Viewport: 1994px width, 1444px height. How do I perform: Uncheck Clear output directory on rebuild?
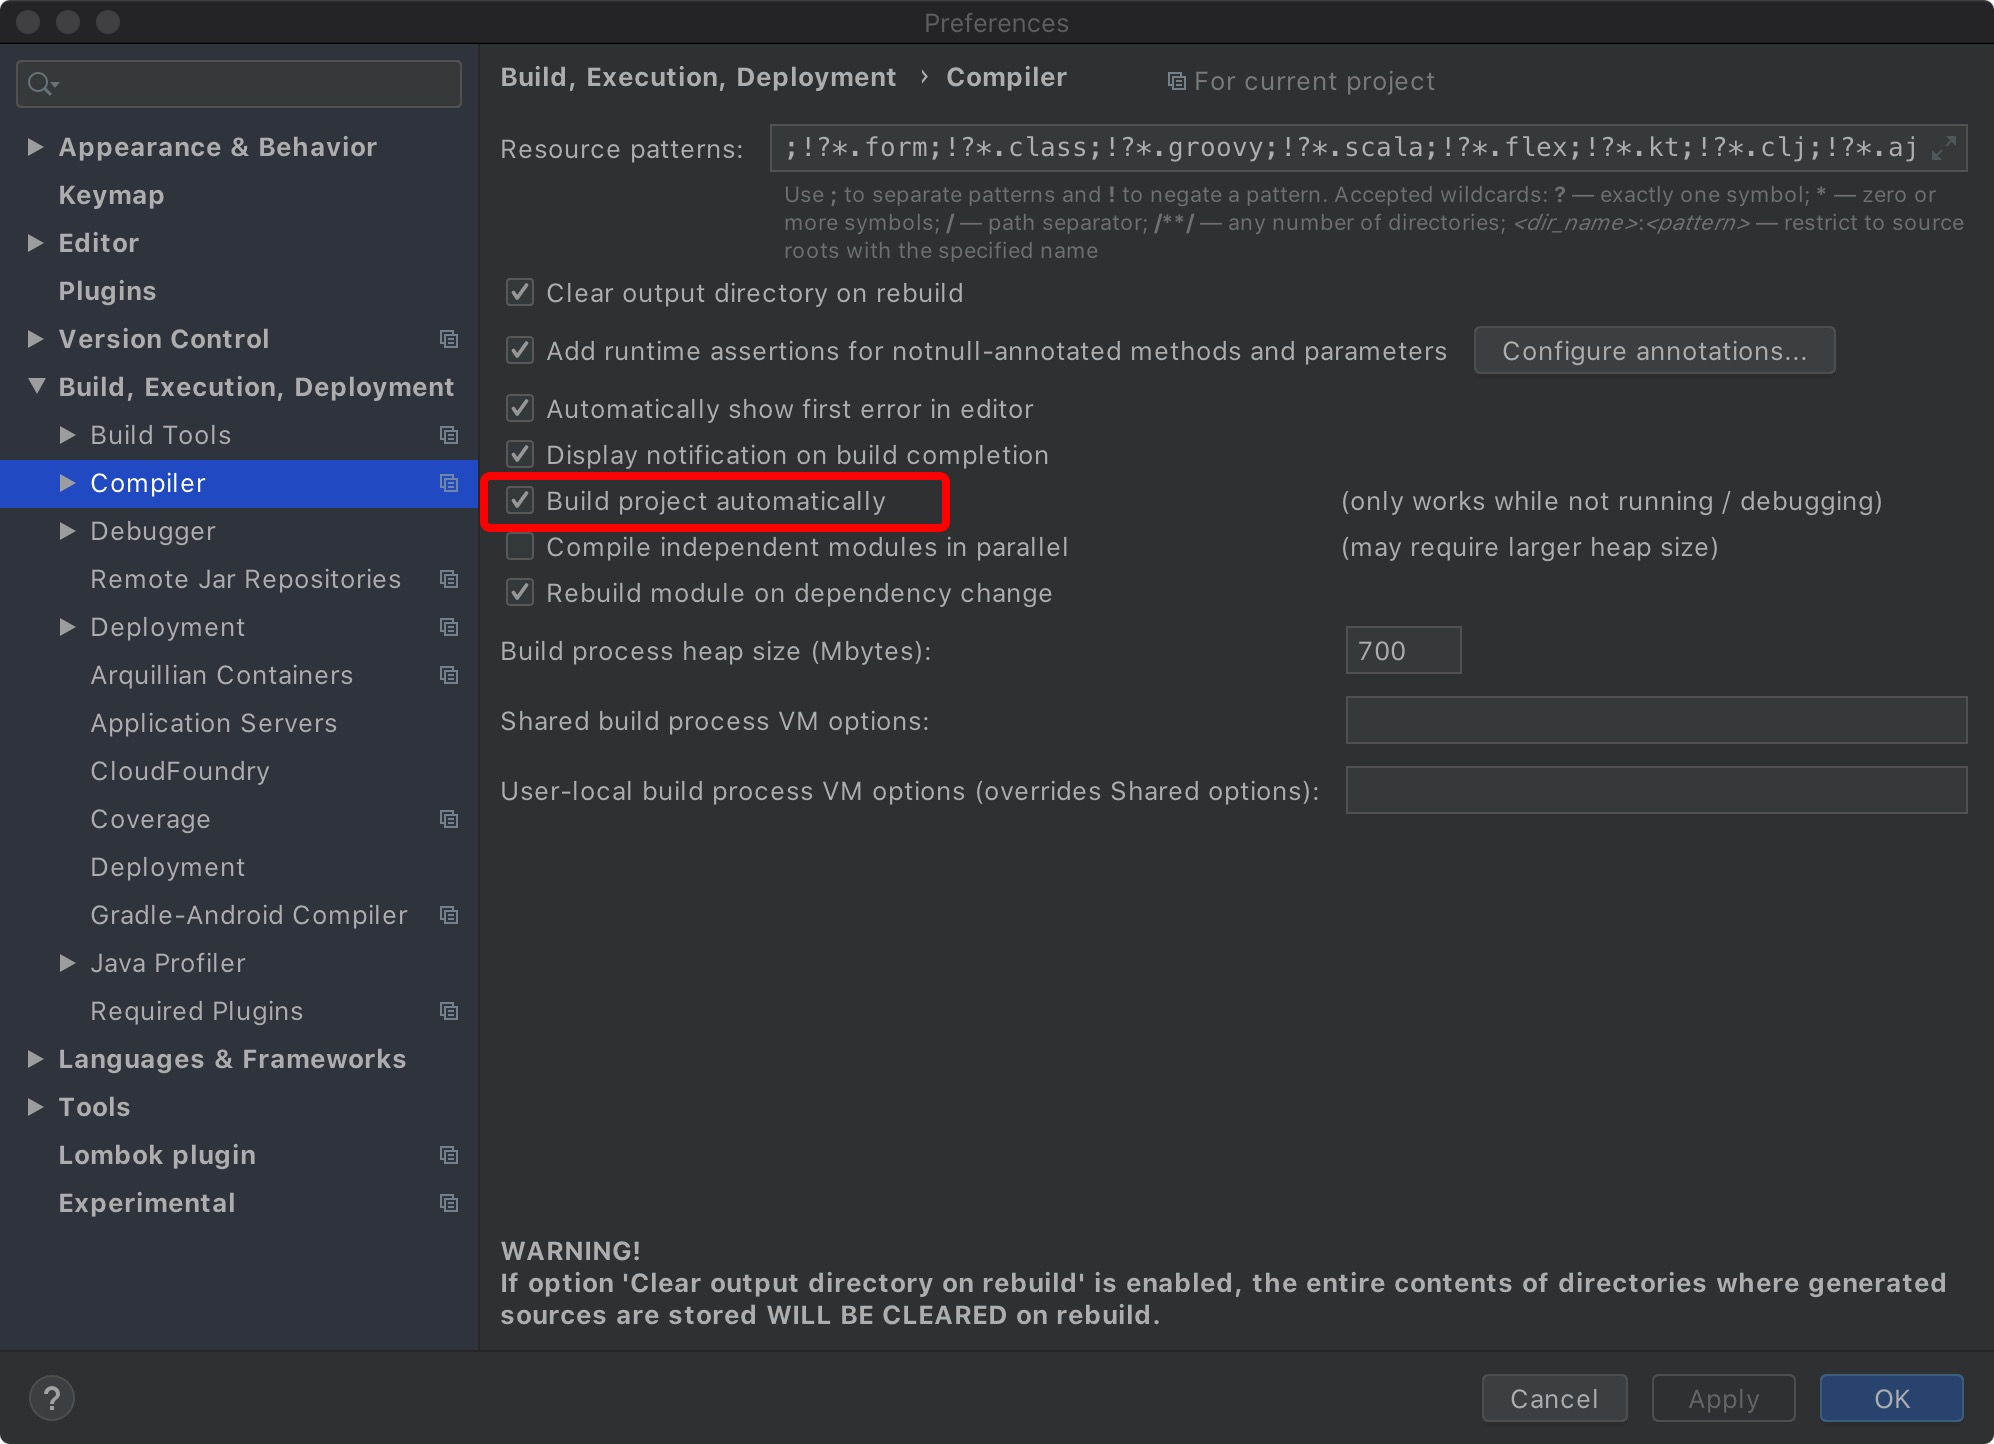(520, 293)
